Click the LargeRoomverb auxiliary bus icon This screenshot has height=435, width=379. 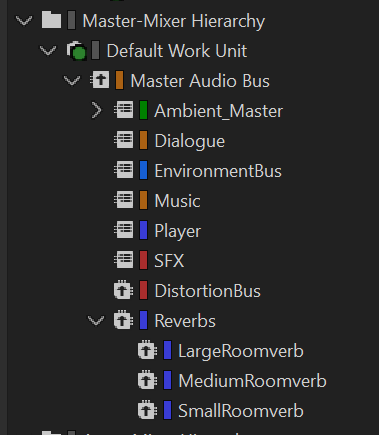pos(148,350)
